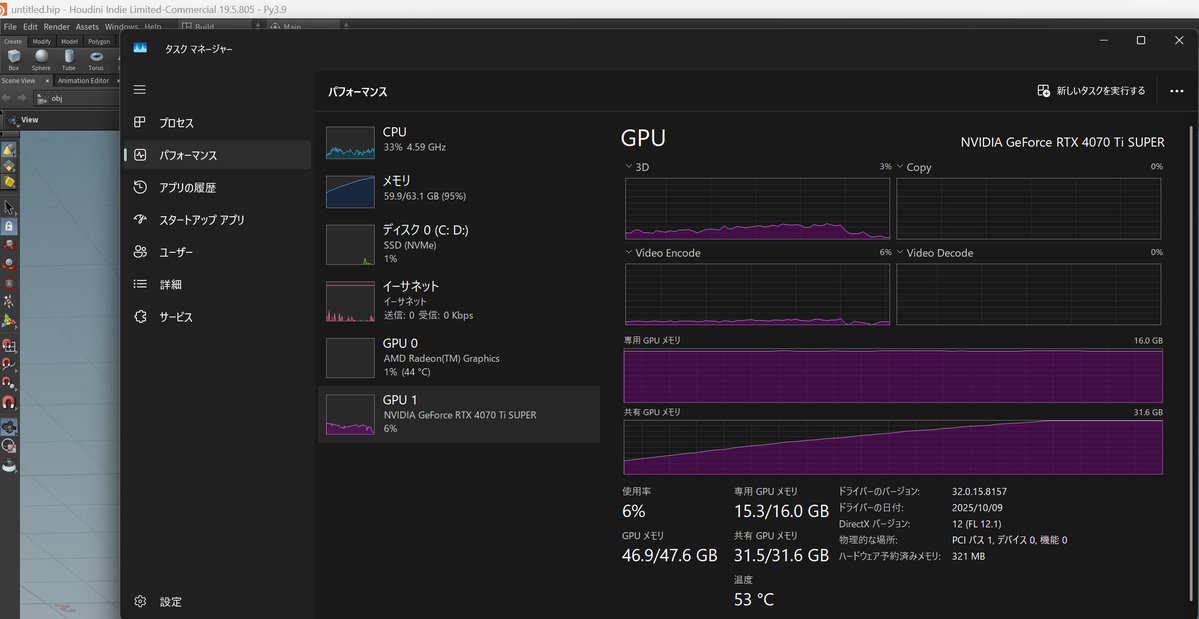Toggle Houdini grid snapping magnet
This screenshot has height=619, width=1199.
click(x=8, y=345)
